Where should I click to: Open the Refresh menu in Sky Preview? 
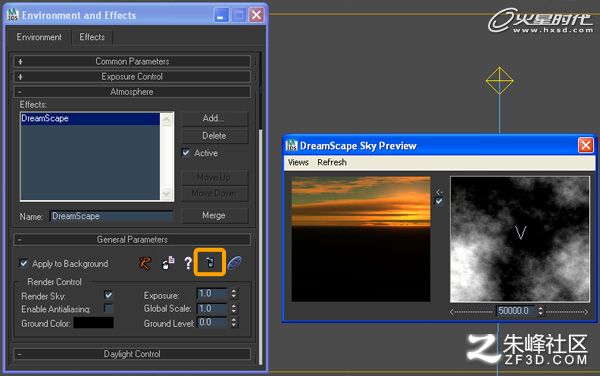click(x=332, y=162)
